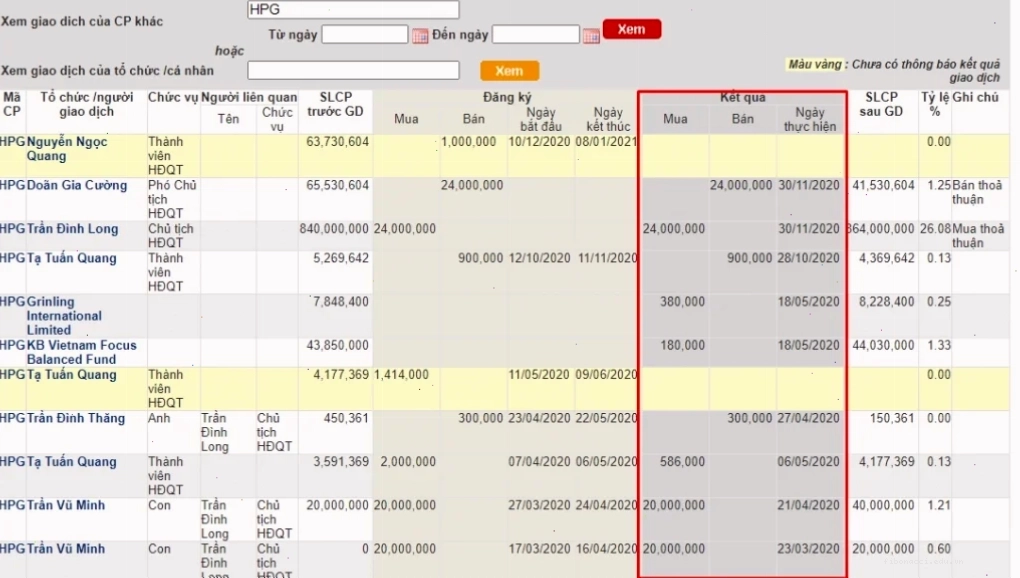Open the Grinling International Limited link
Image resolution: width=1020 pixels, height=578 pixels.
tap(64, 316)
